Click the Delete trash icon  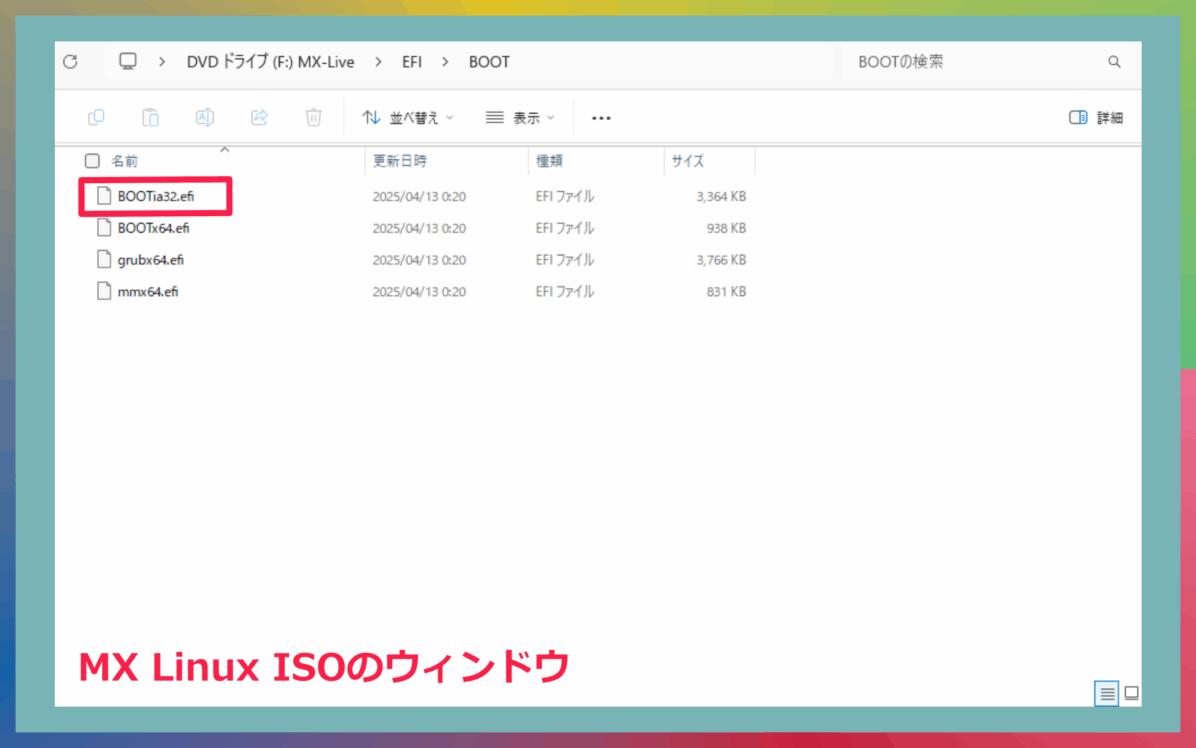point(313,117)
